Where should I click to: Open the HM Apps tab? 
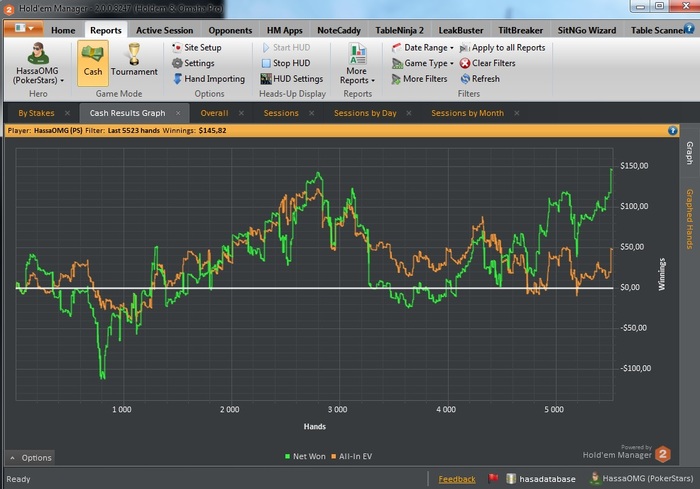tap(284, 30)
